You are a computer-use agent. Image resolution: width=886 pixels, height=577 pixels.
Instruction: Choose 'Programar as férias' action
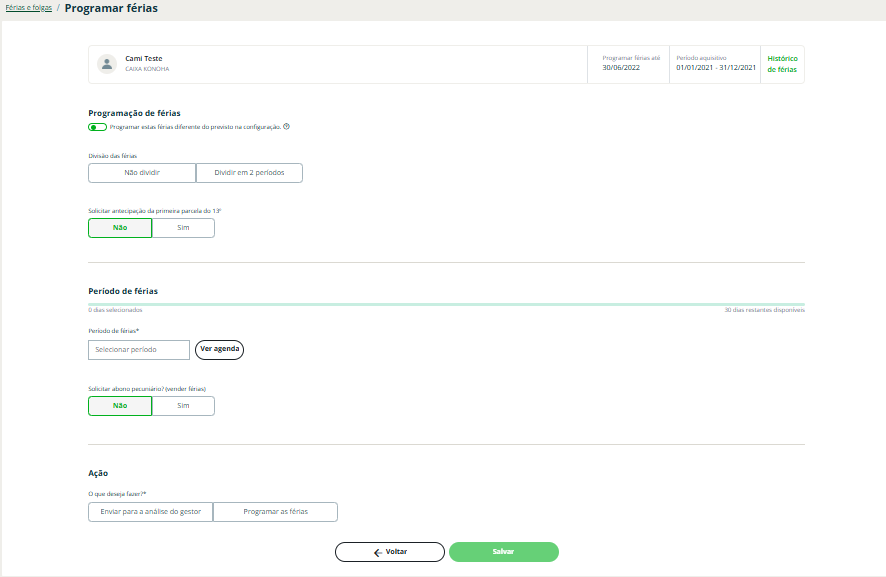275,512
